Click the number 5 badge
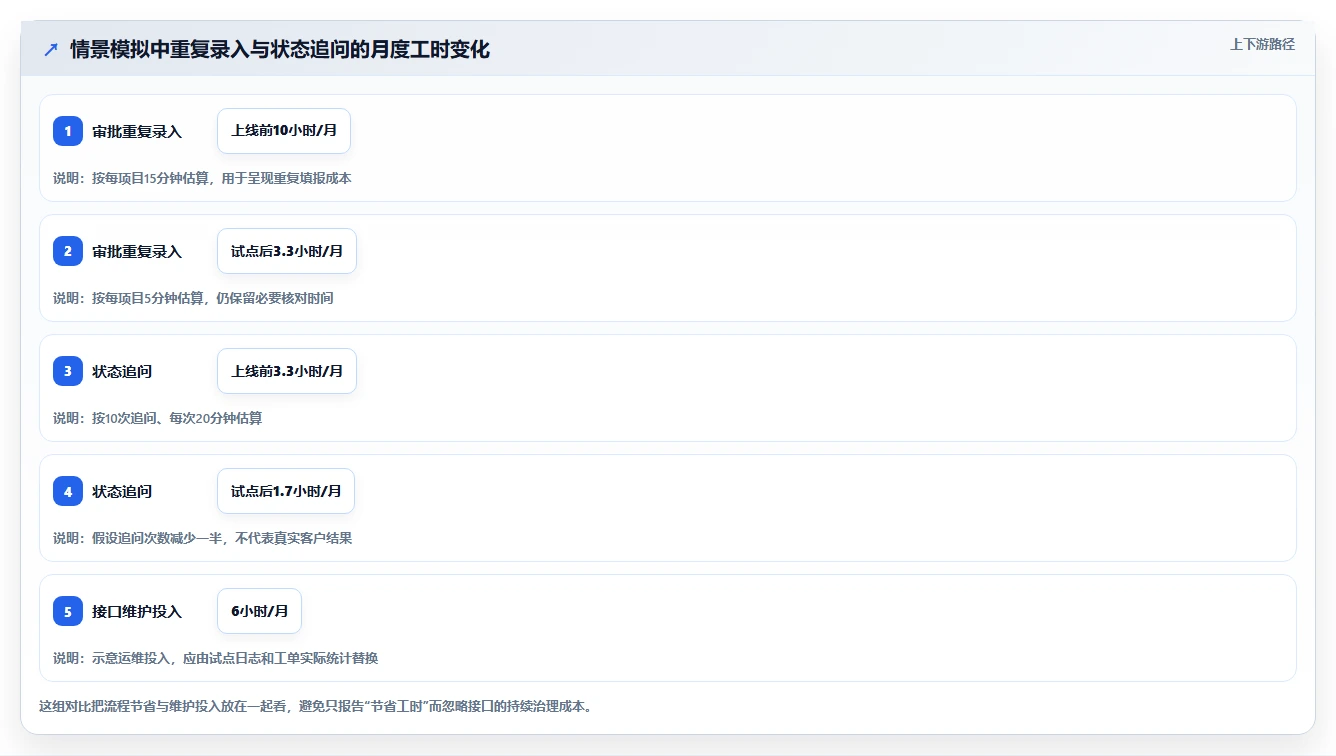1336x756 pixels. point(68,611)
